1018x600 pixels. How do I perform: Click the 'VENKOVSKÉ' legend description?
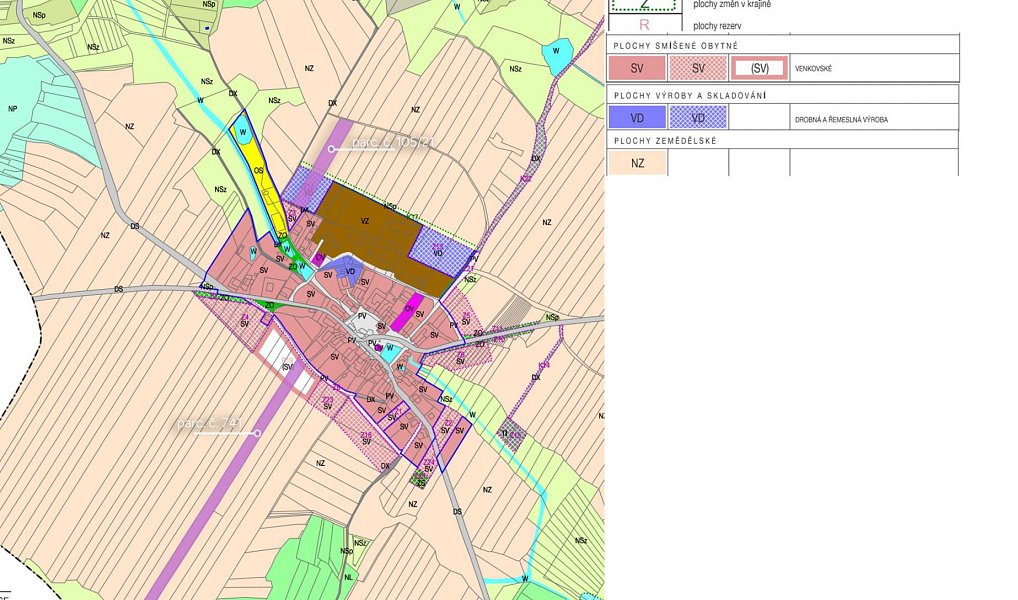[813, 68]
